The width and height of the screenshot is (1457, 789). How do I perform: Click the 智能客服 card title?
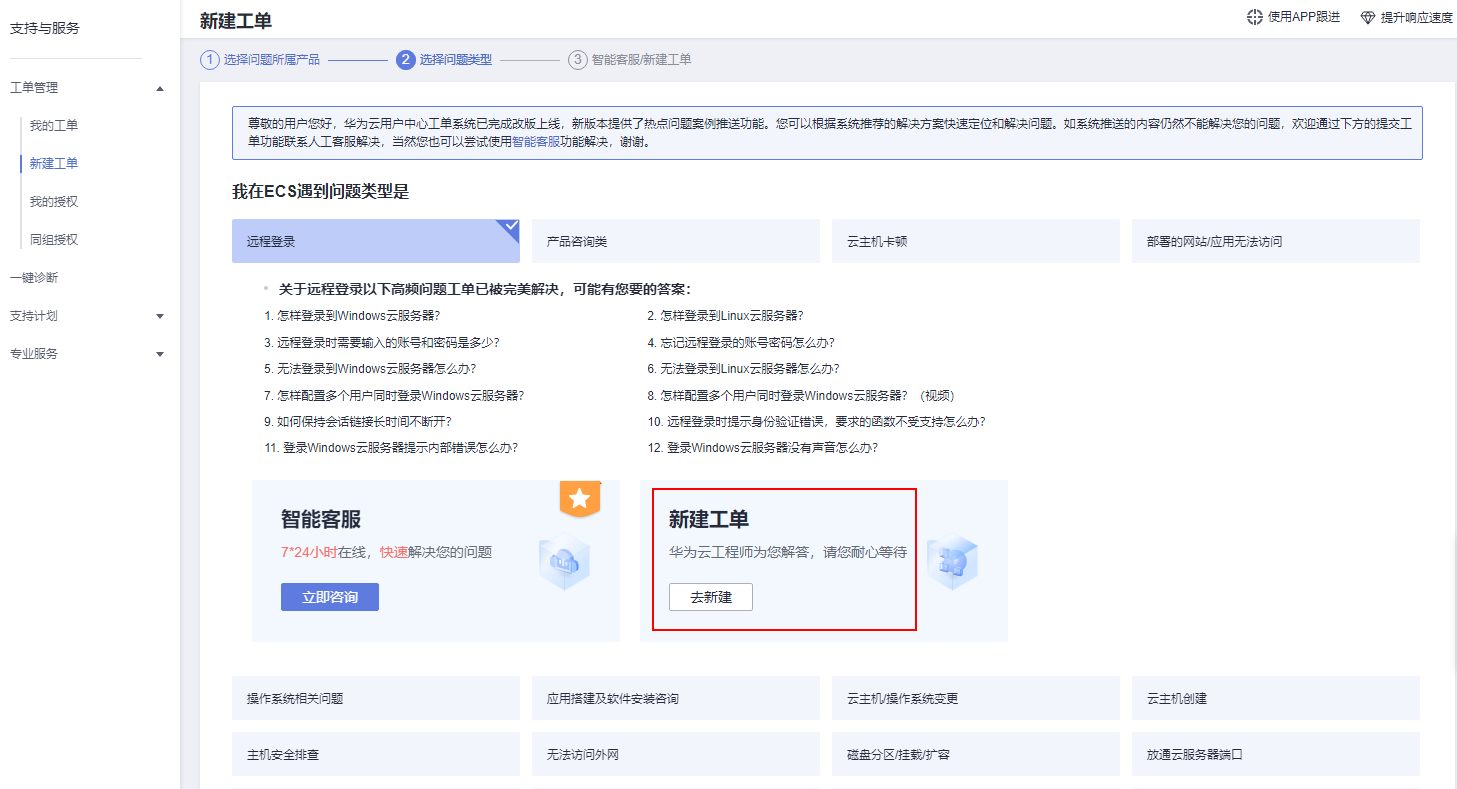click(321, 520)
